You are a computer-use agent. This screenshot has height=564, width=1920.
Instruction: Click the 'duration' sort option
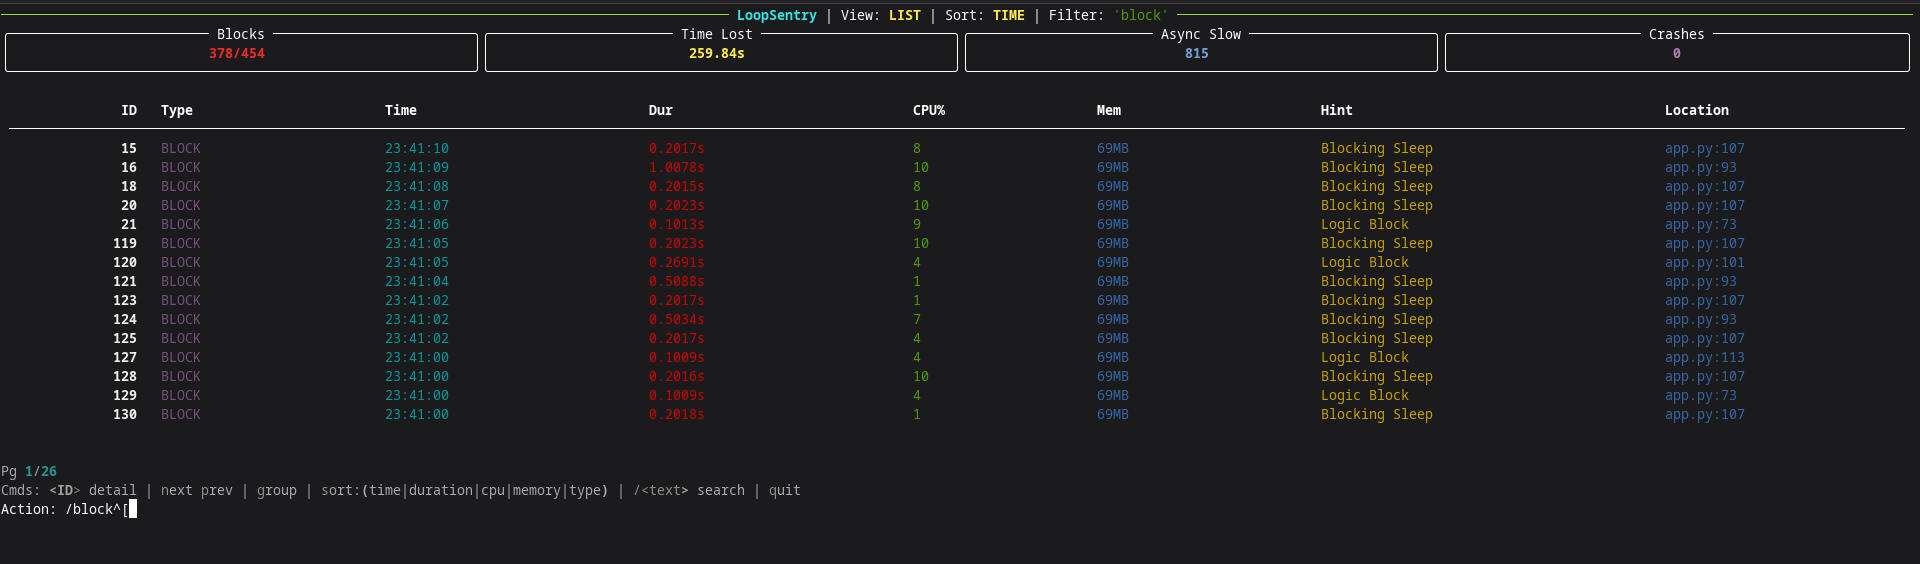441,491
